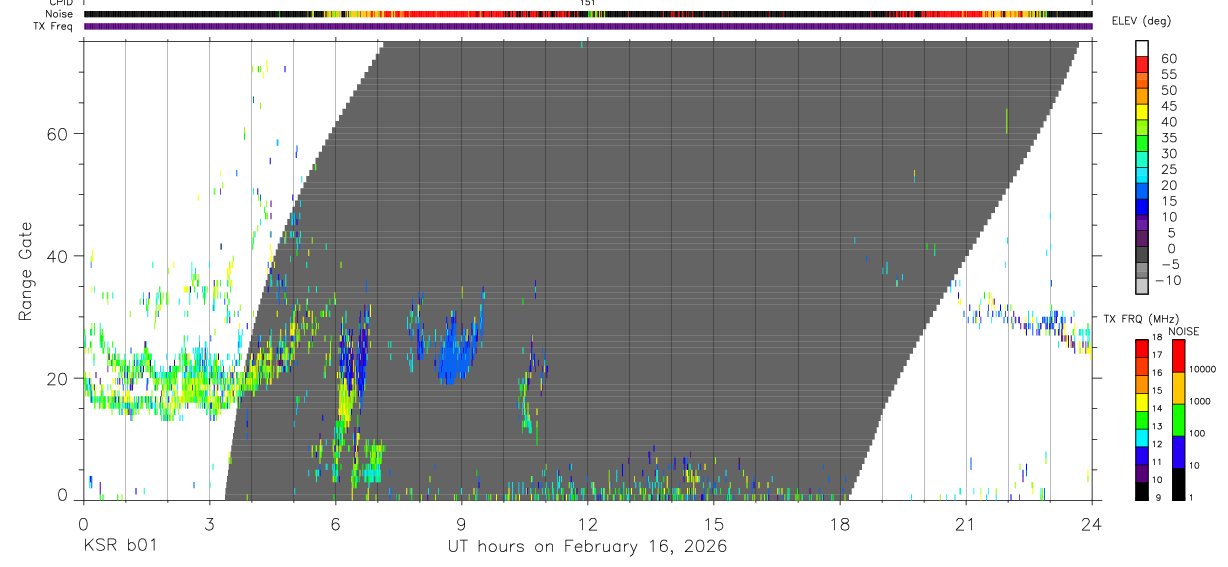
Task: Click hour 24 on the UT axis
Action: [1091, 523]
